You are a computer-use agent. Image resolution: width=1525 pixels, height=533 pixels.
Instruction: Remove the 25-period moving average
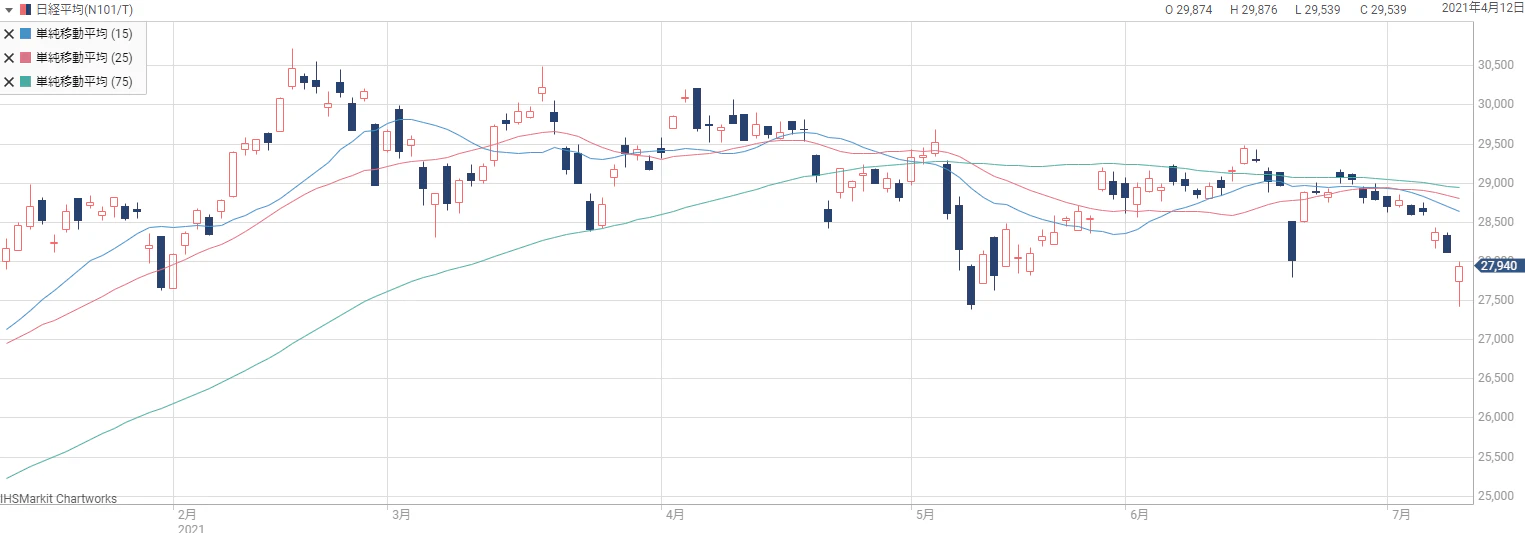point(9,58)
